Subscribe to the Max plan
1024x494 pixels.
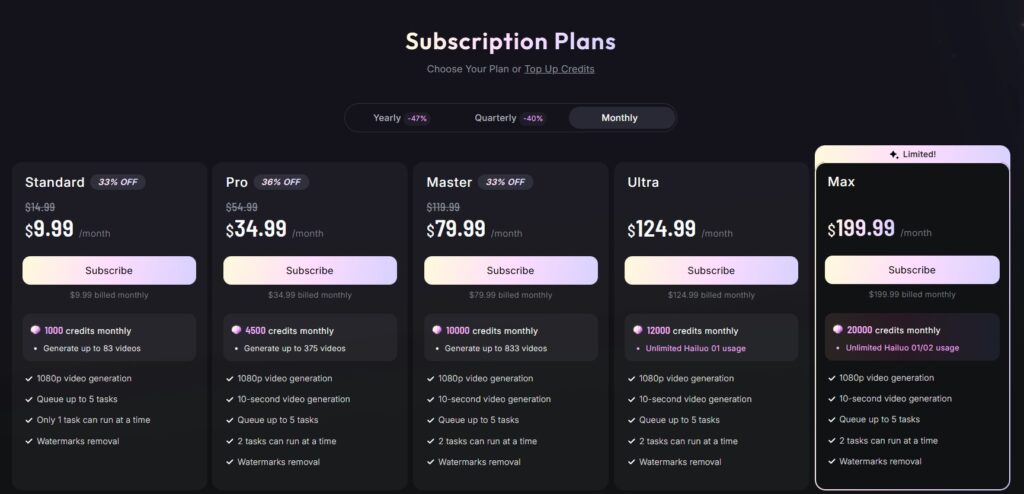[912, 270]
